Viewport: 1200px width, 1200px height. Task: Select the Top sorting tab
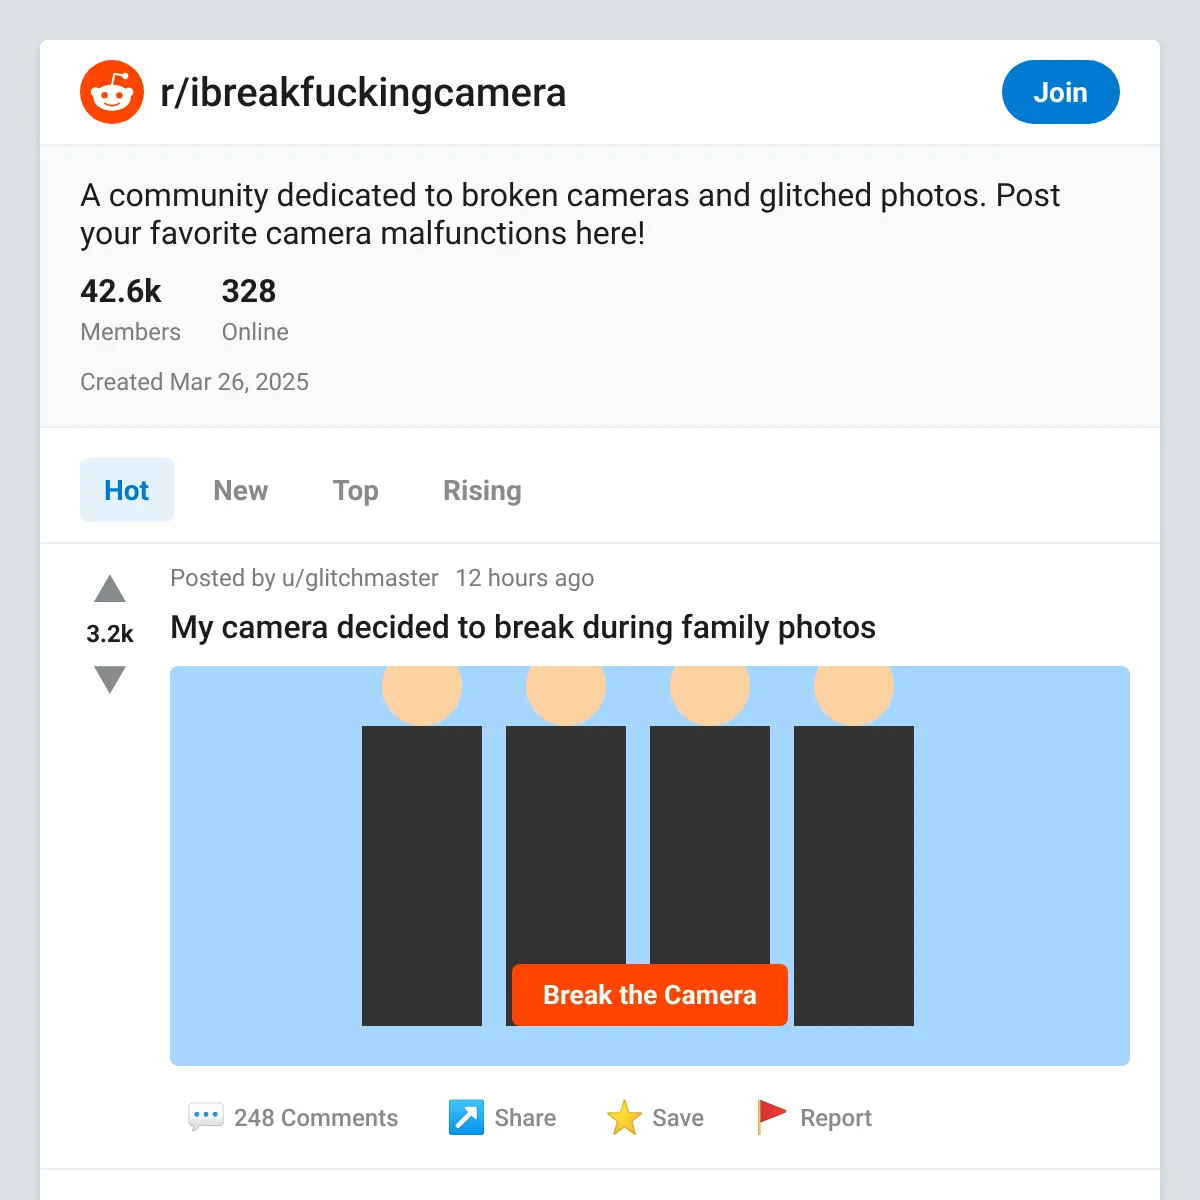356,490
